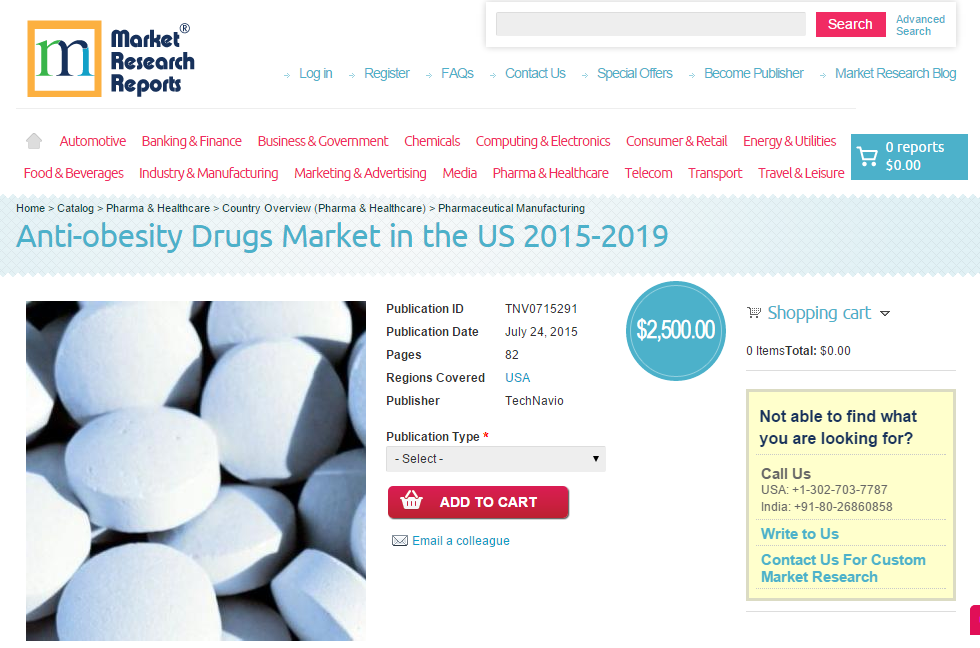
Task: Click the USA regions covered link
Action: point(517,377)
